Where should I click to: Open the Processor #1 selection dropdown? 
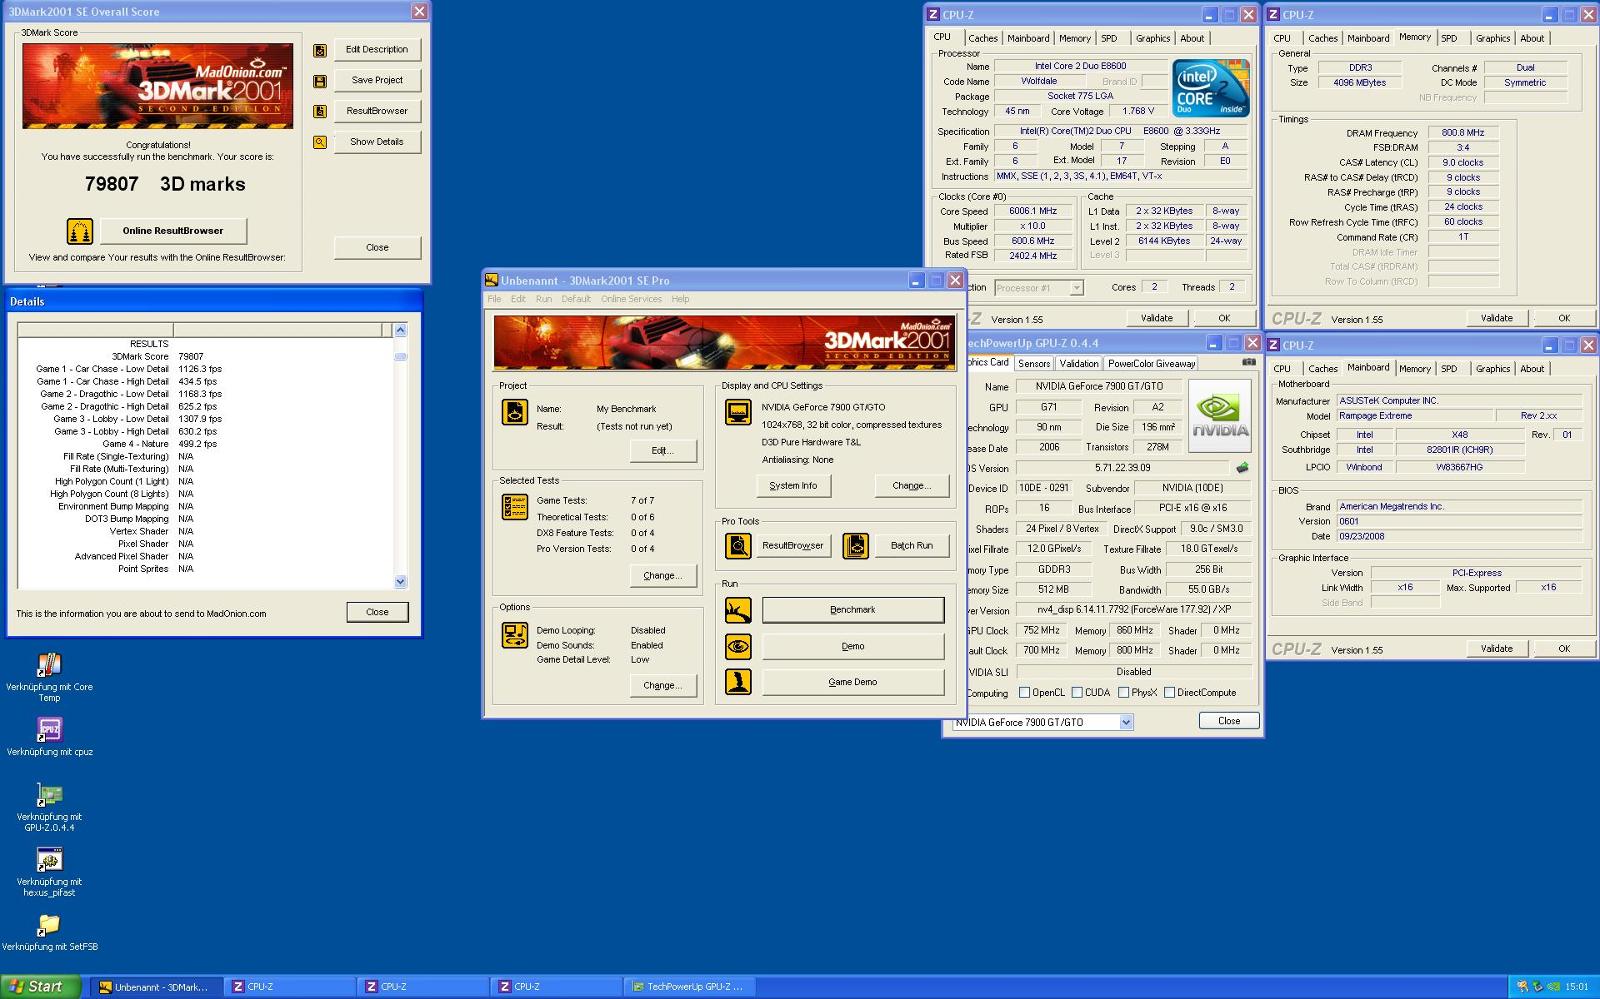point(1076,288)
